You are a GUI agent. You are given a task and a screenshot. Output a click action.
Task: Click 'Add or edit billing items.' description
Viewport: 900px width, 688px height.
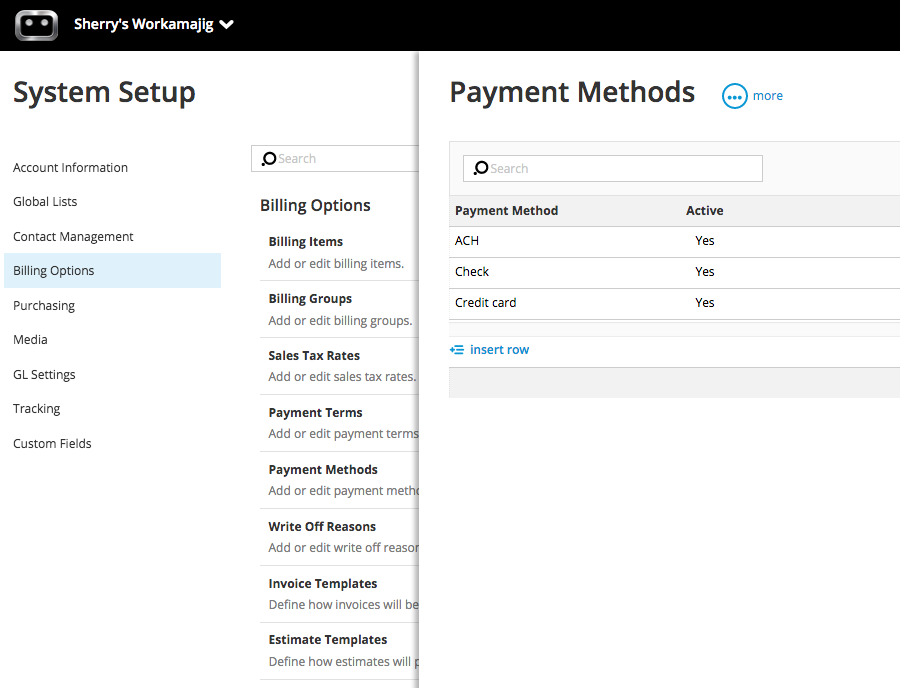click(336, 263)
